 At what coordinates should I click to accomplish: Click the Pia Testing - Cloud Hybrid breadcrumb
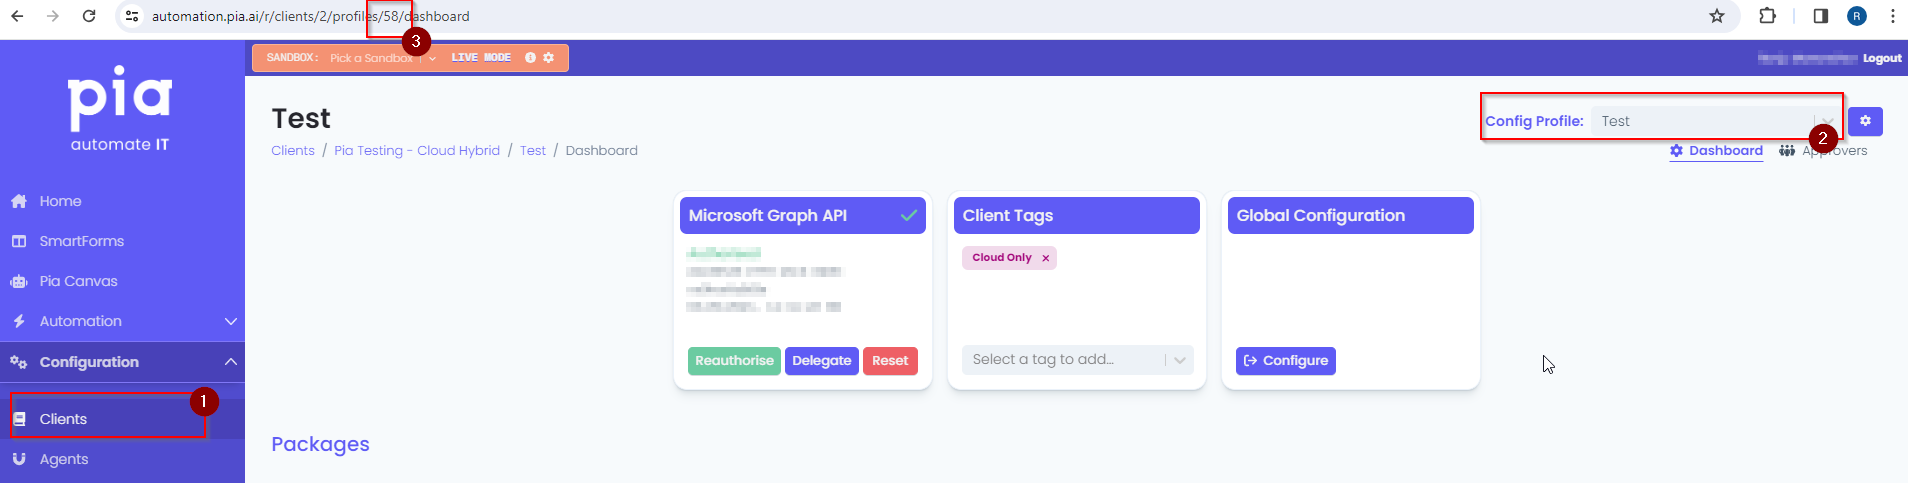tap(417, 151)
